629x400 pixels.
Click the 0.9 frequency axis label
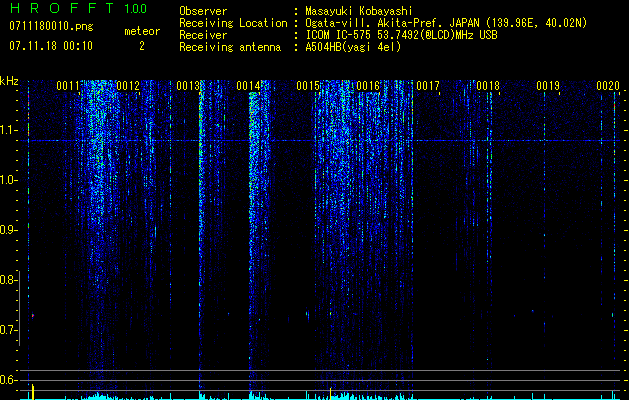[9, 230]
